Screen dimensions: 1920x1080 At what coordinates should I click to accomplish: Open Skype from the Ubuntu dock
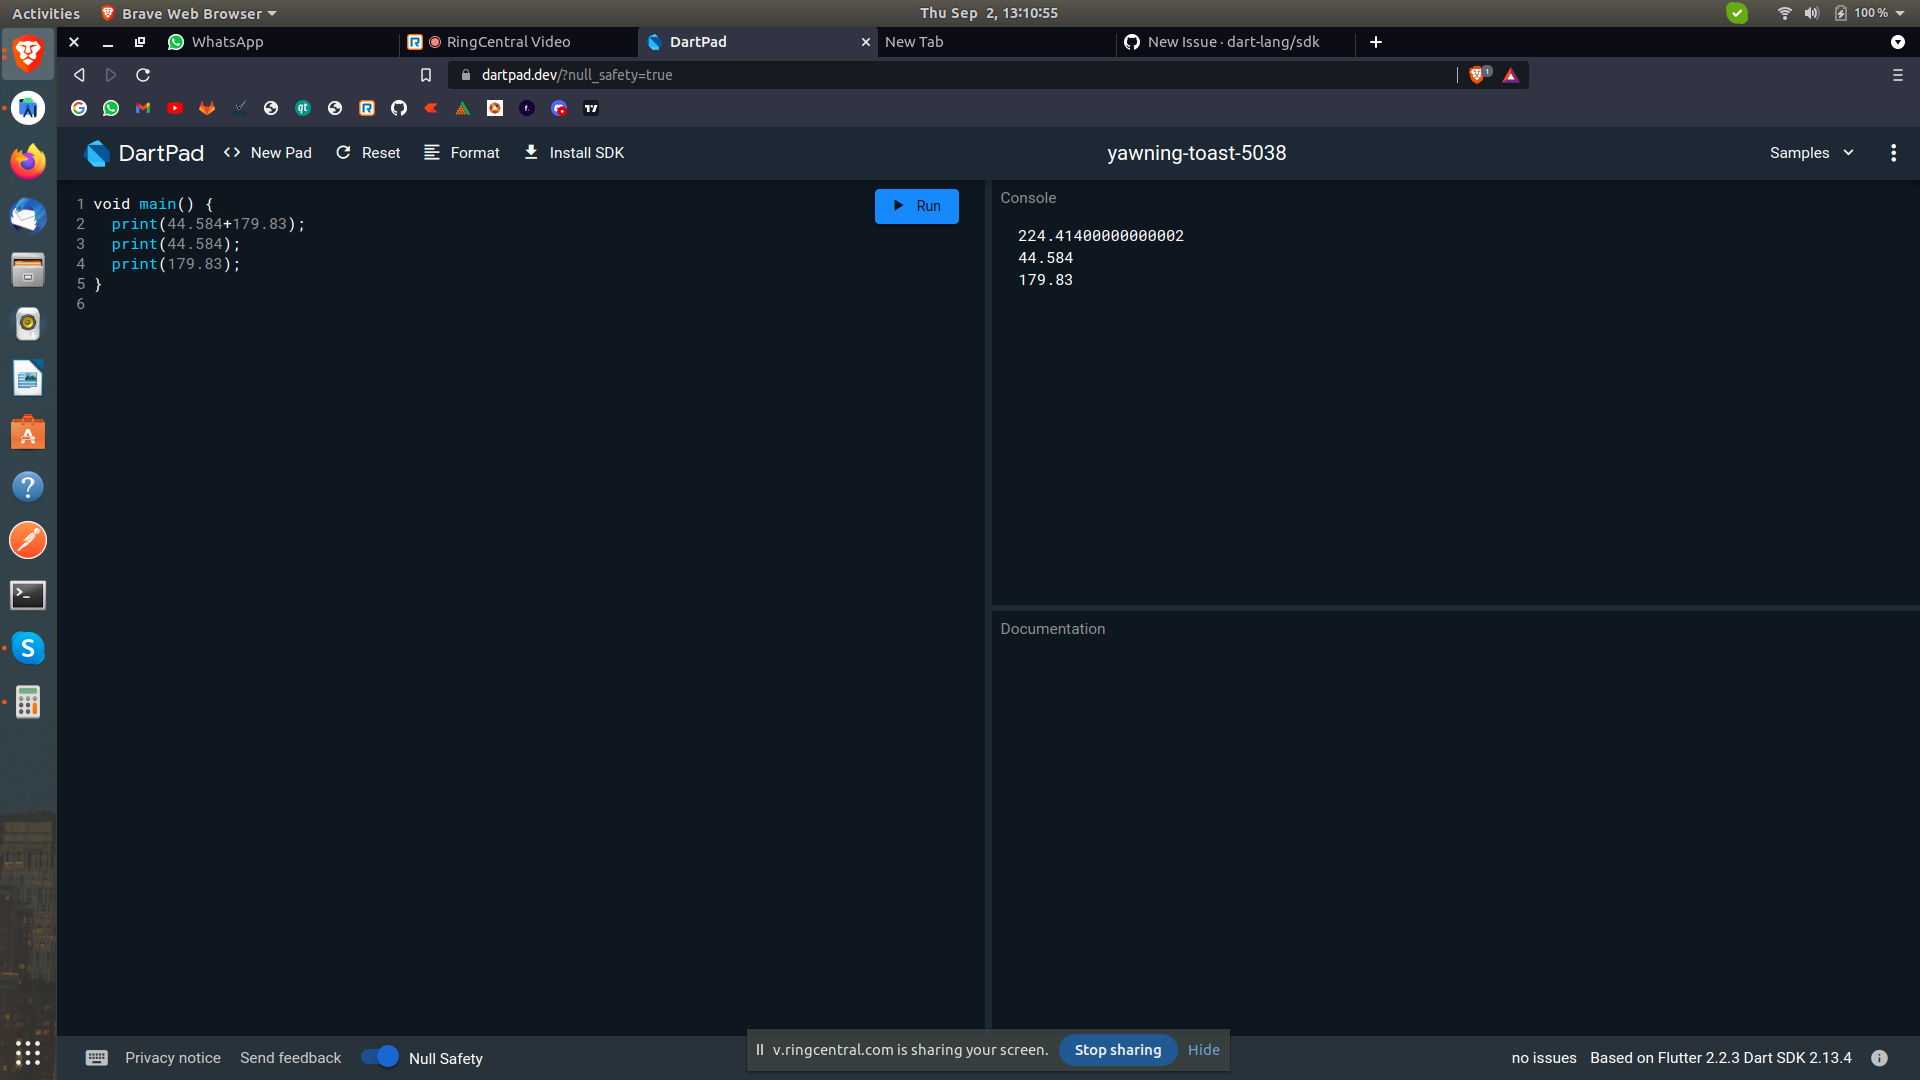pos(28,648)
